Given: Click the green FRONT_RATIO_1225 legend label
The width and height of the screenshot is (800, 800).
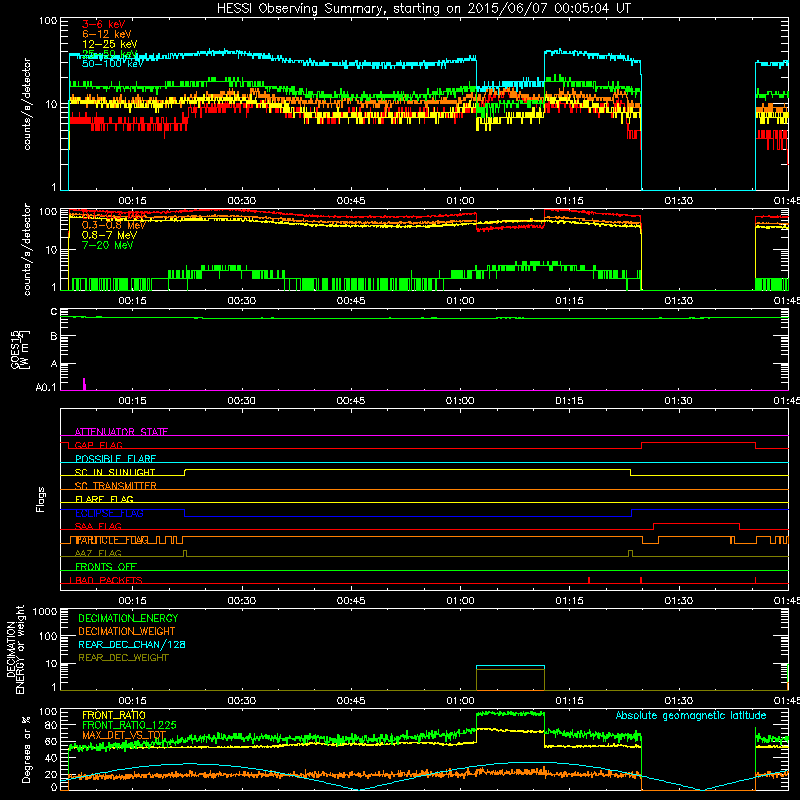Looking at the screenshot, I should tap(129, 725).
